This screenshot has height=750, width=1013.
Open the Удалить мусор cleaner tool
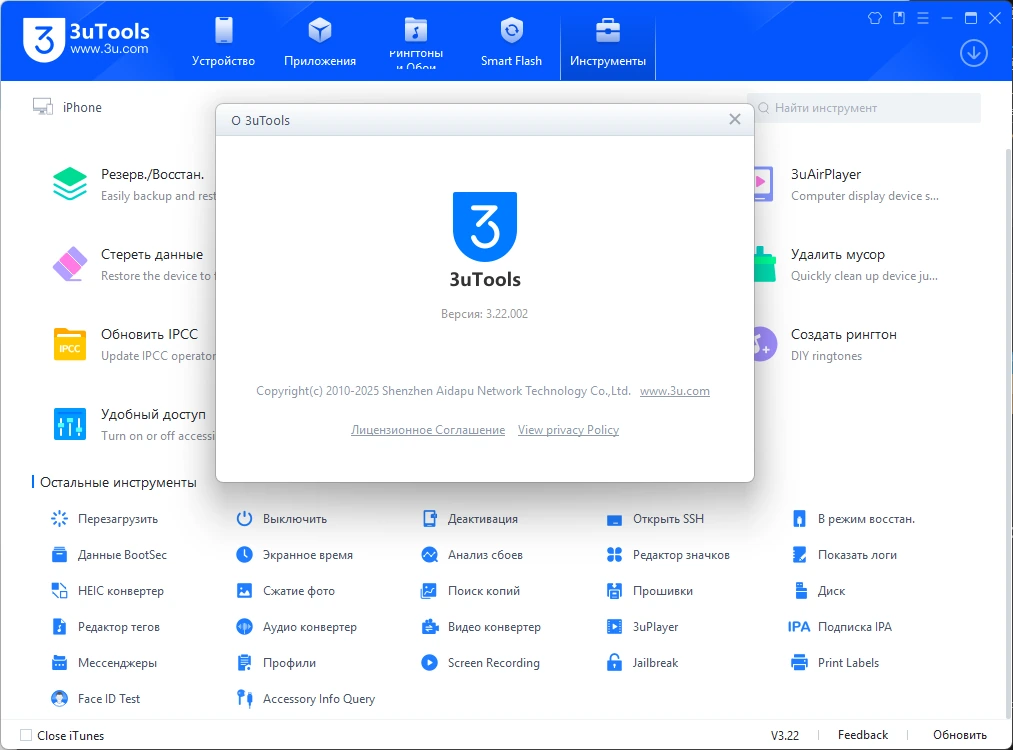tap(846, 264)
